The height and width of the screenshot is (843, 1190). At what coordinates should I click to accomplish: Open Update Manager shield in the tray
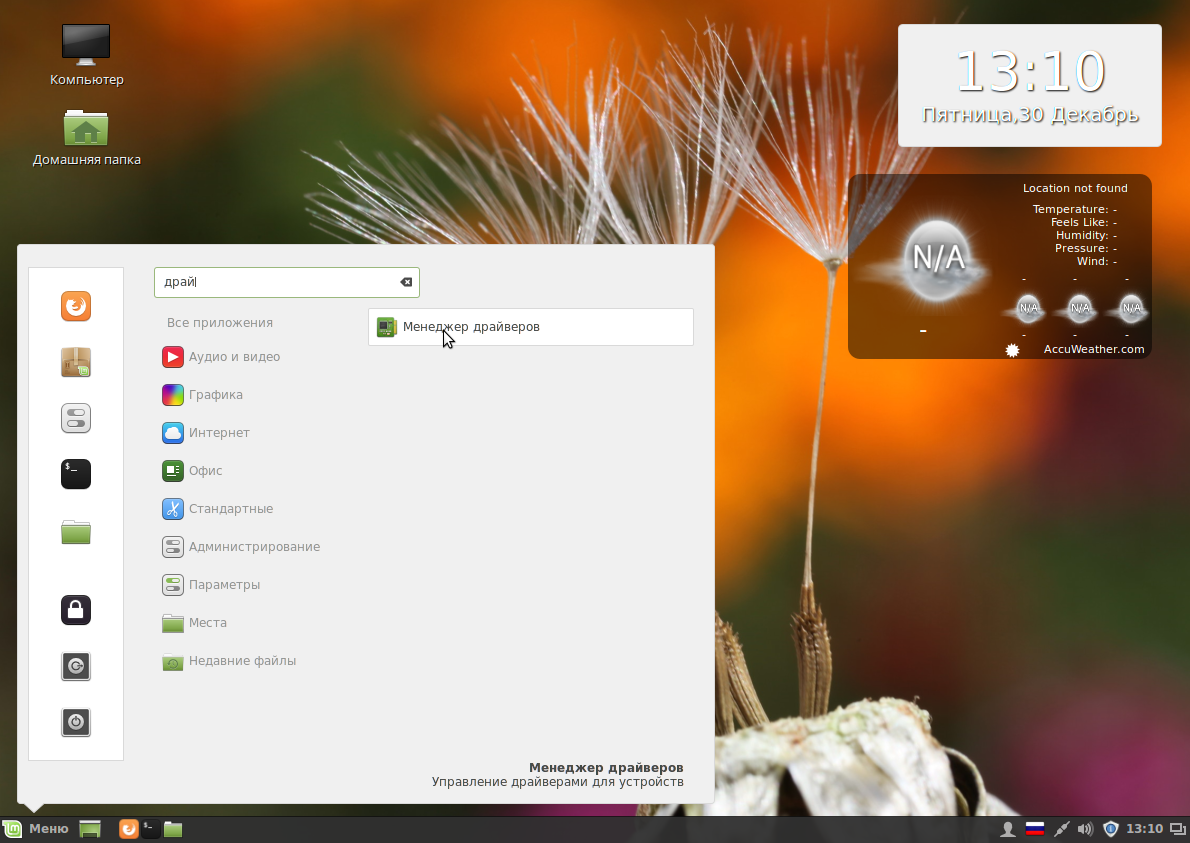coord(1111,828)
